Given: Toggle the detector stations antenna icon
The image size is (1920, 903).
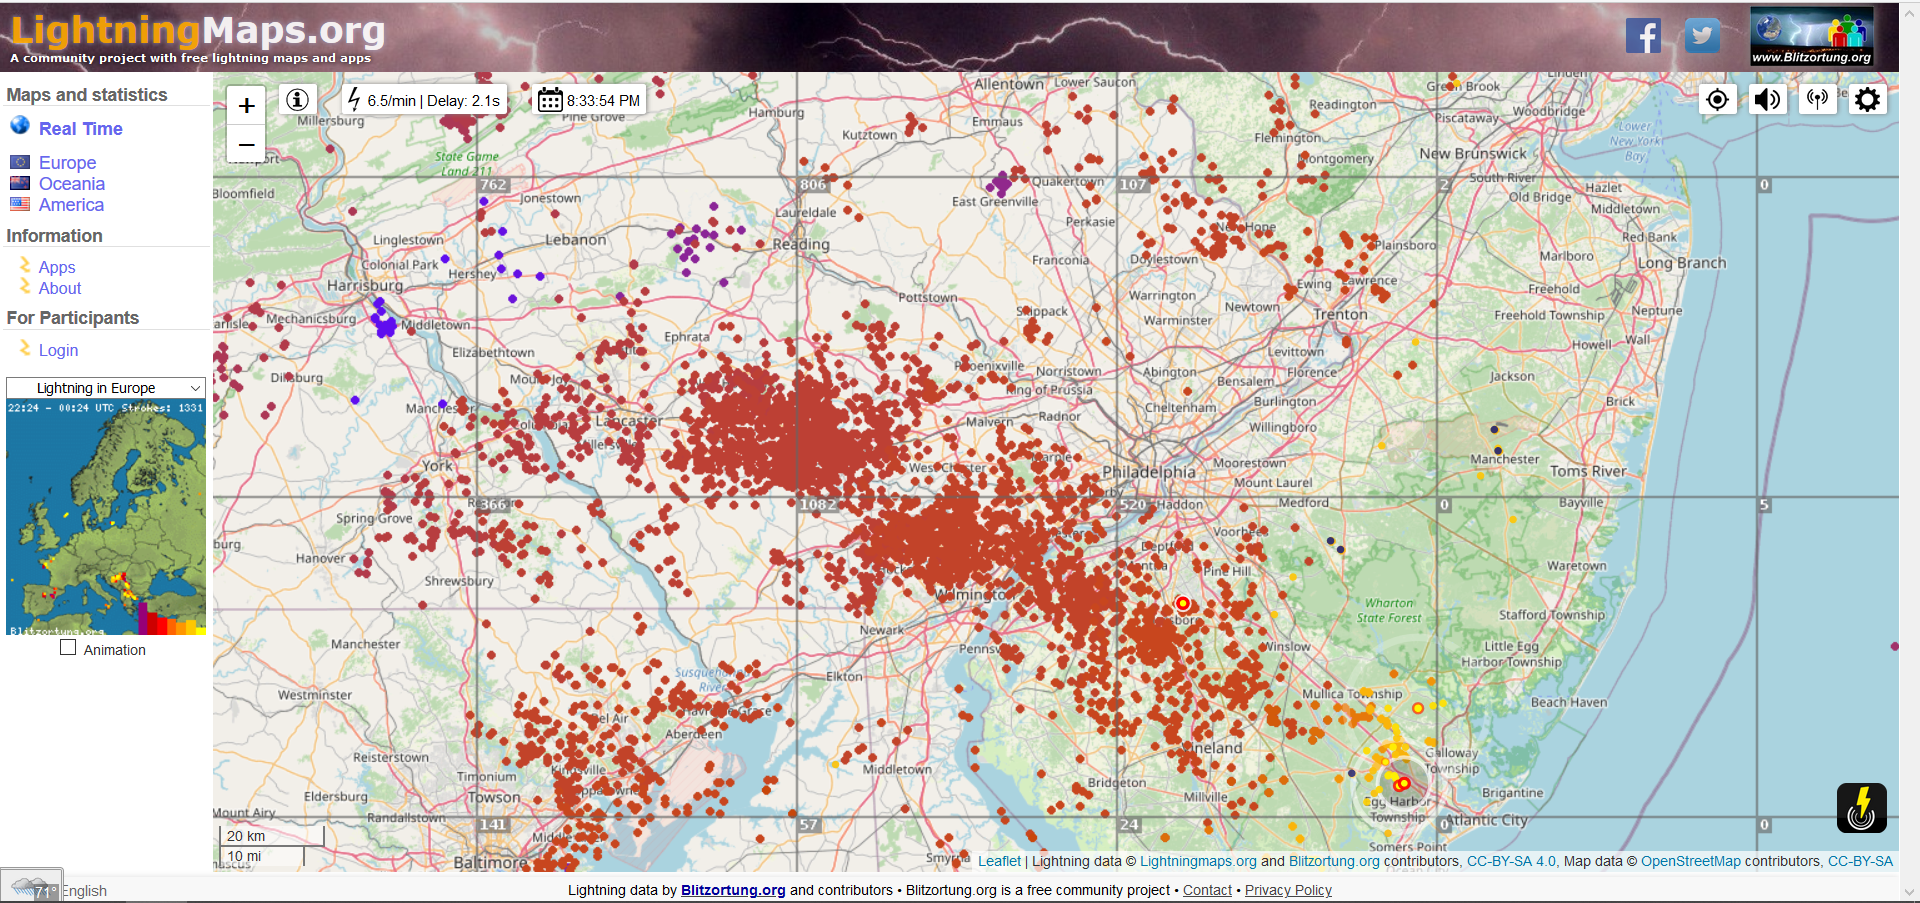Looking at the screenshot, I should coord(1817,100).
